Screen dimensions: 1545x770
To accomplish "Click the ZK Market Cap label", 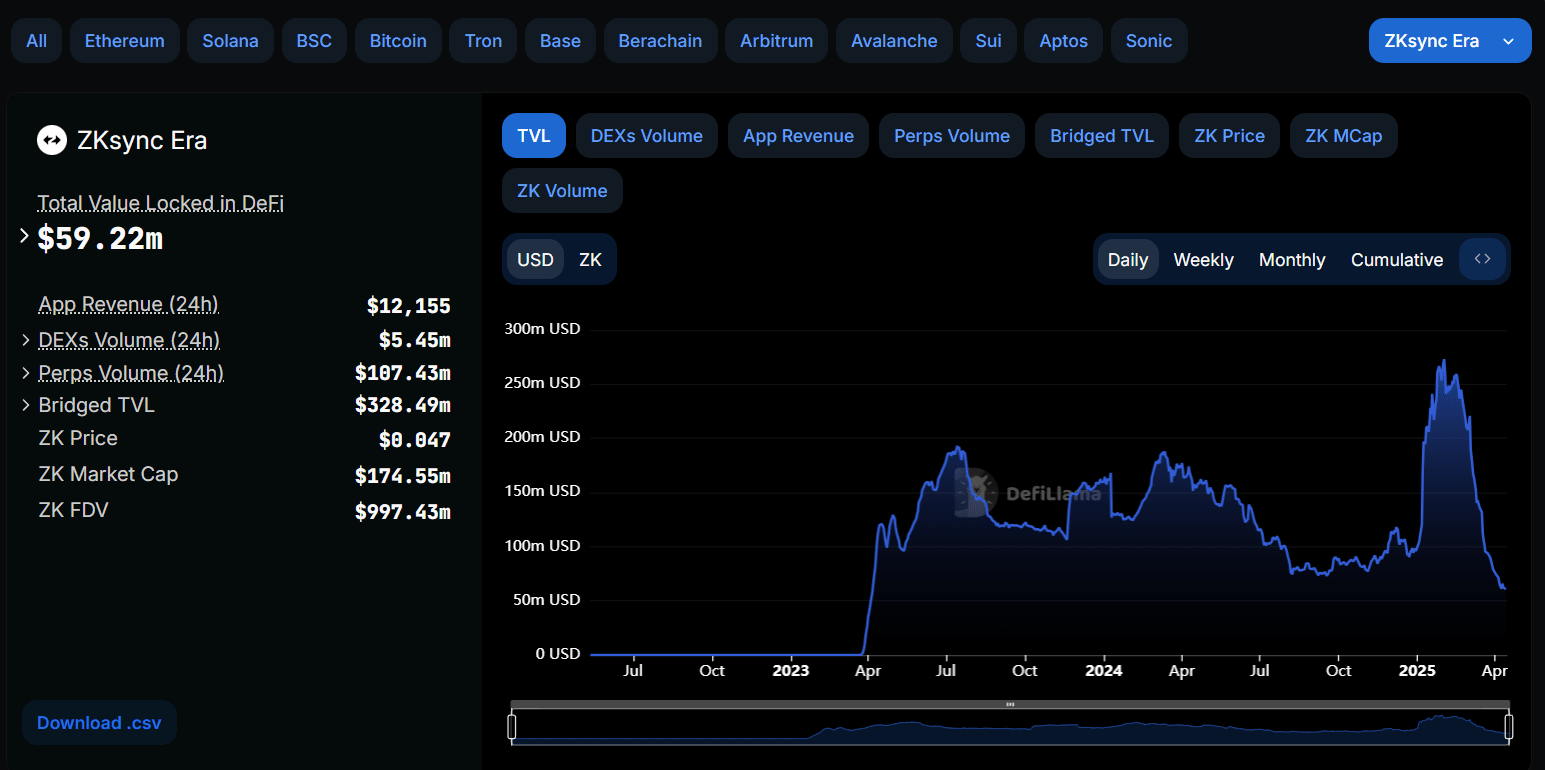I will click(x=108, y=474).
